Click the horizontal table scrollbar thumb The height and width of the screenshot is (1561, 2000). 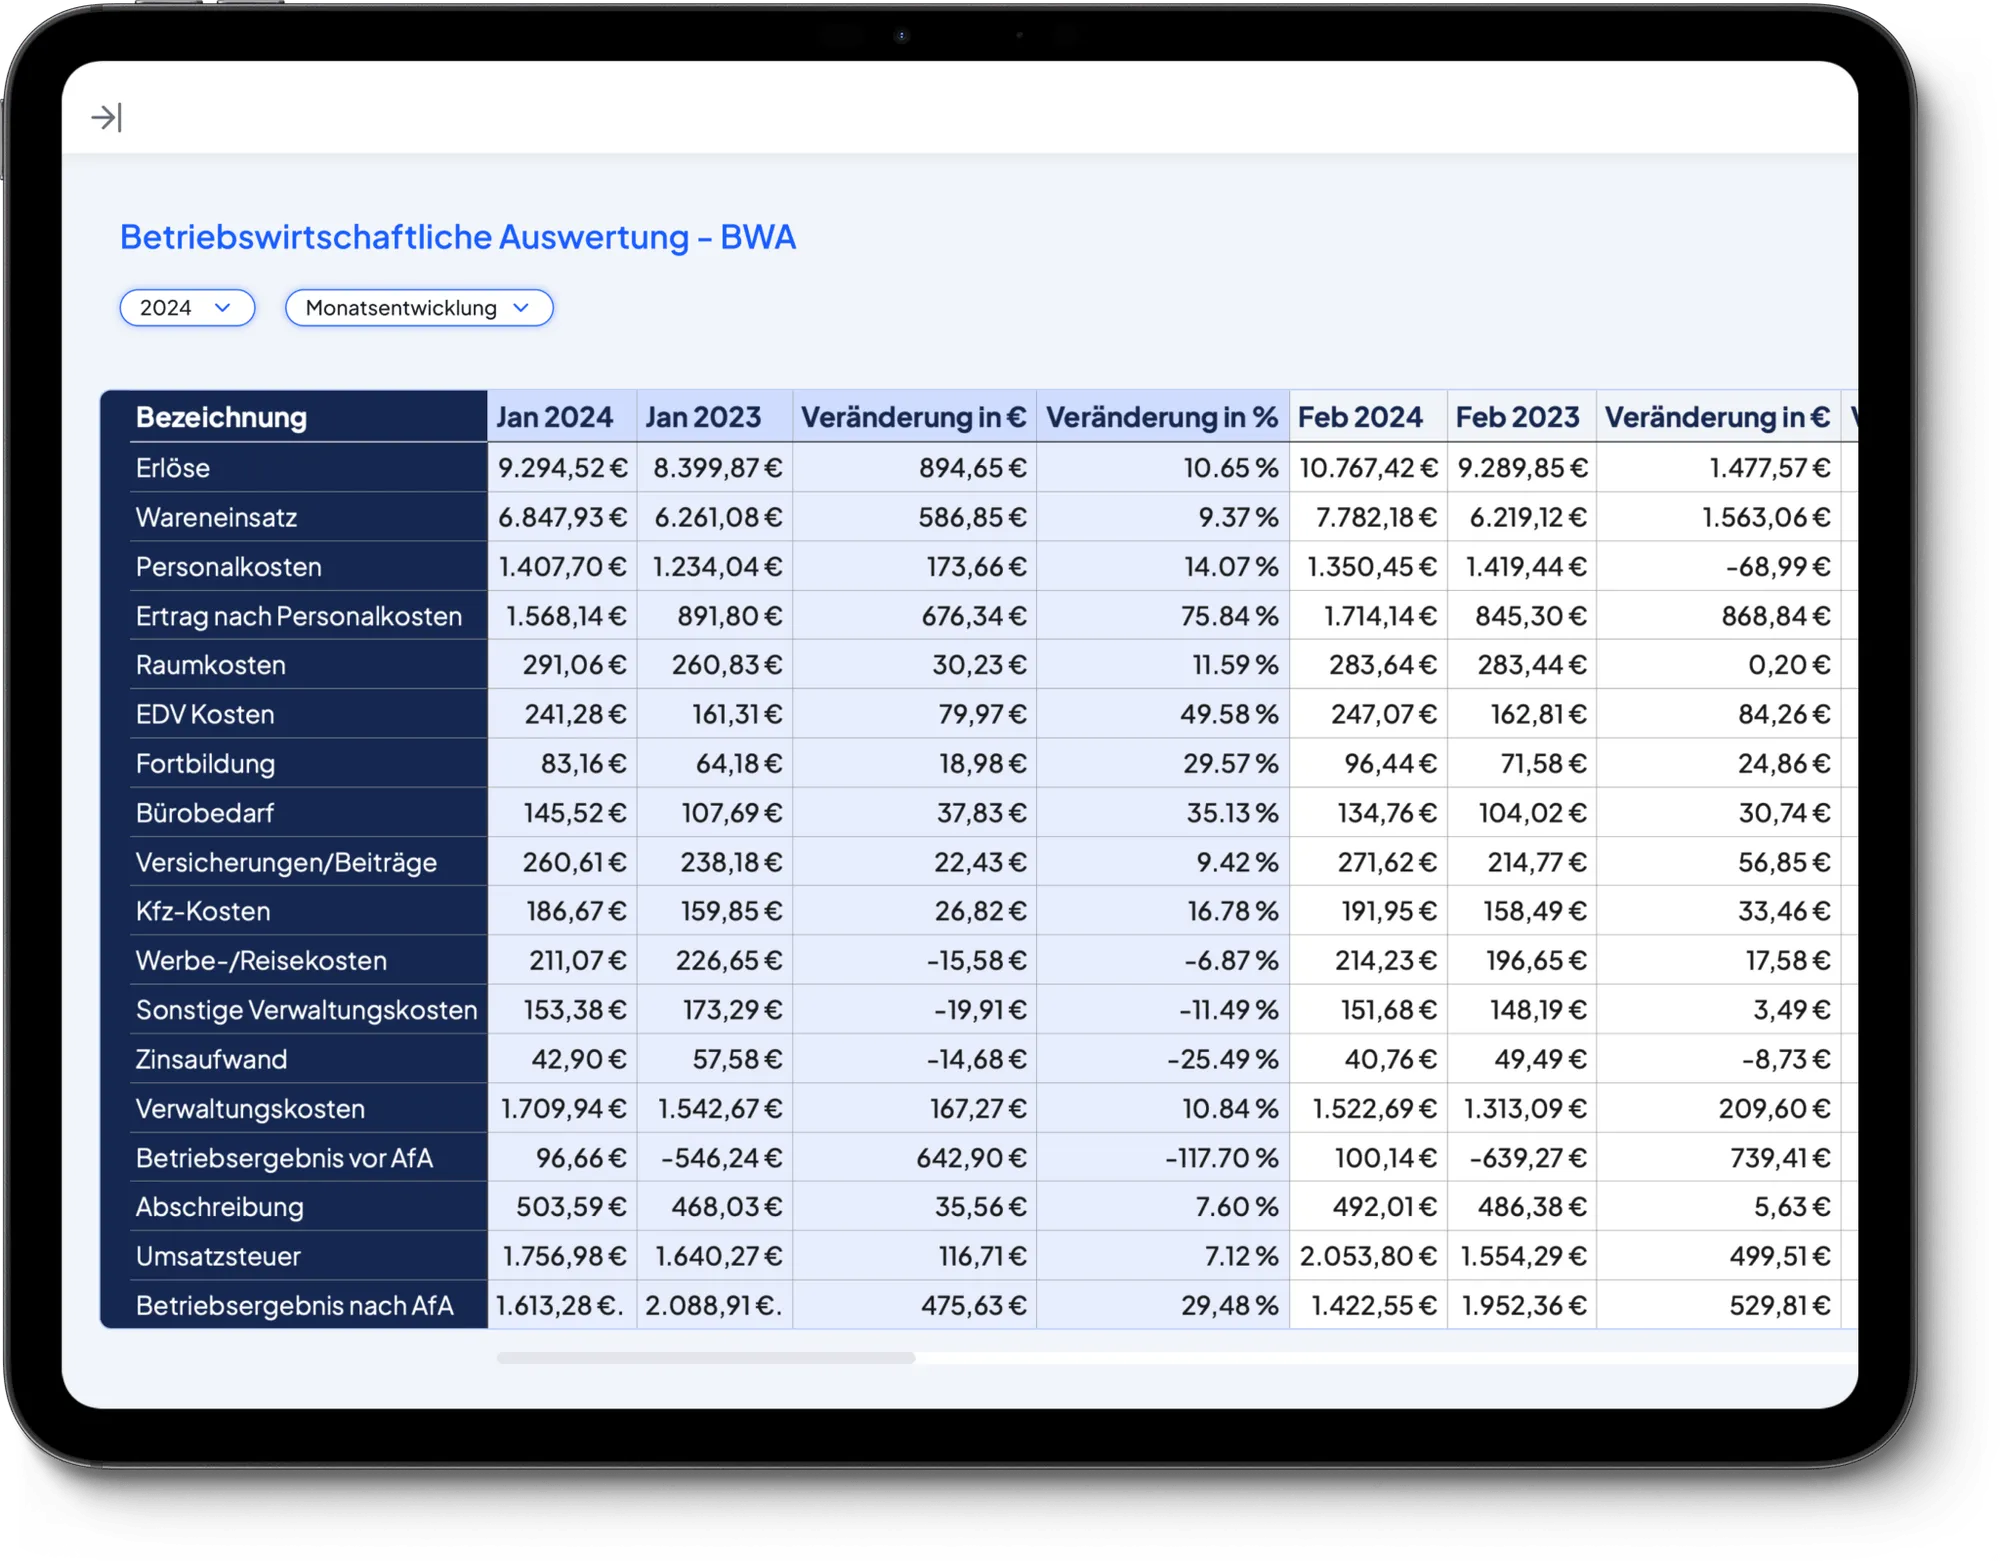coord(705,1358)
